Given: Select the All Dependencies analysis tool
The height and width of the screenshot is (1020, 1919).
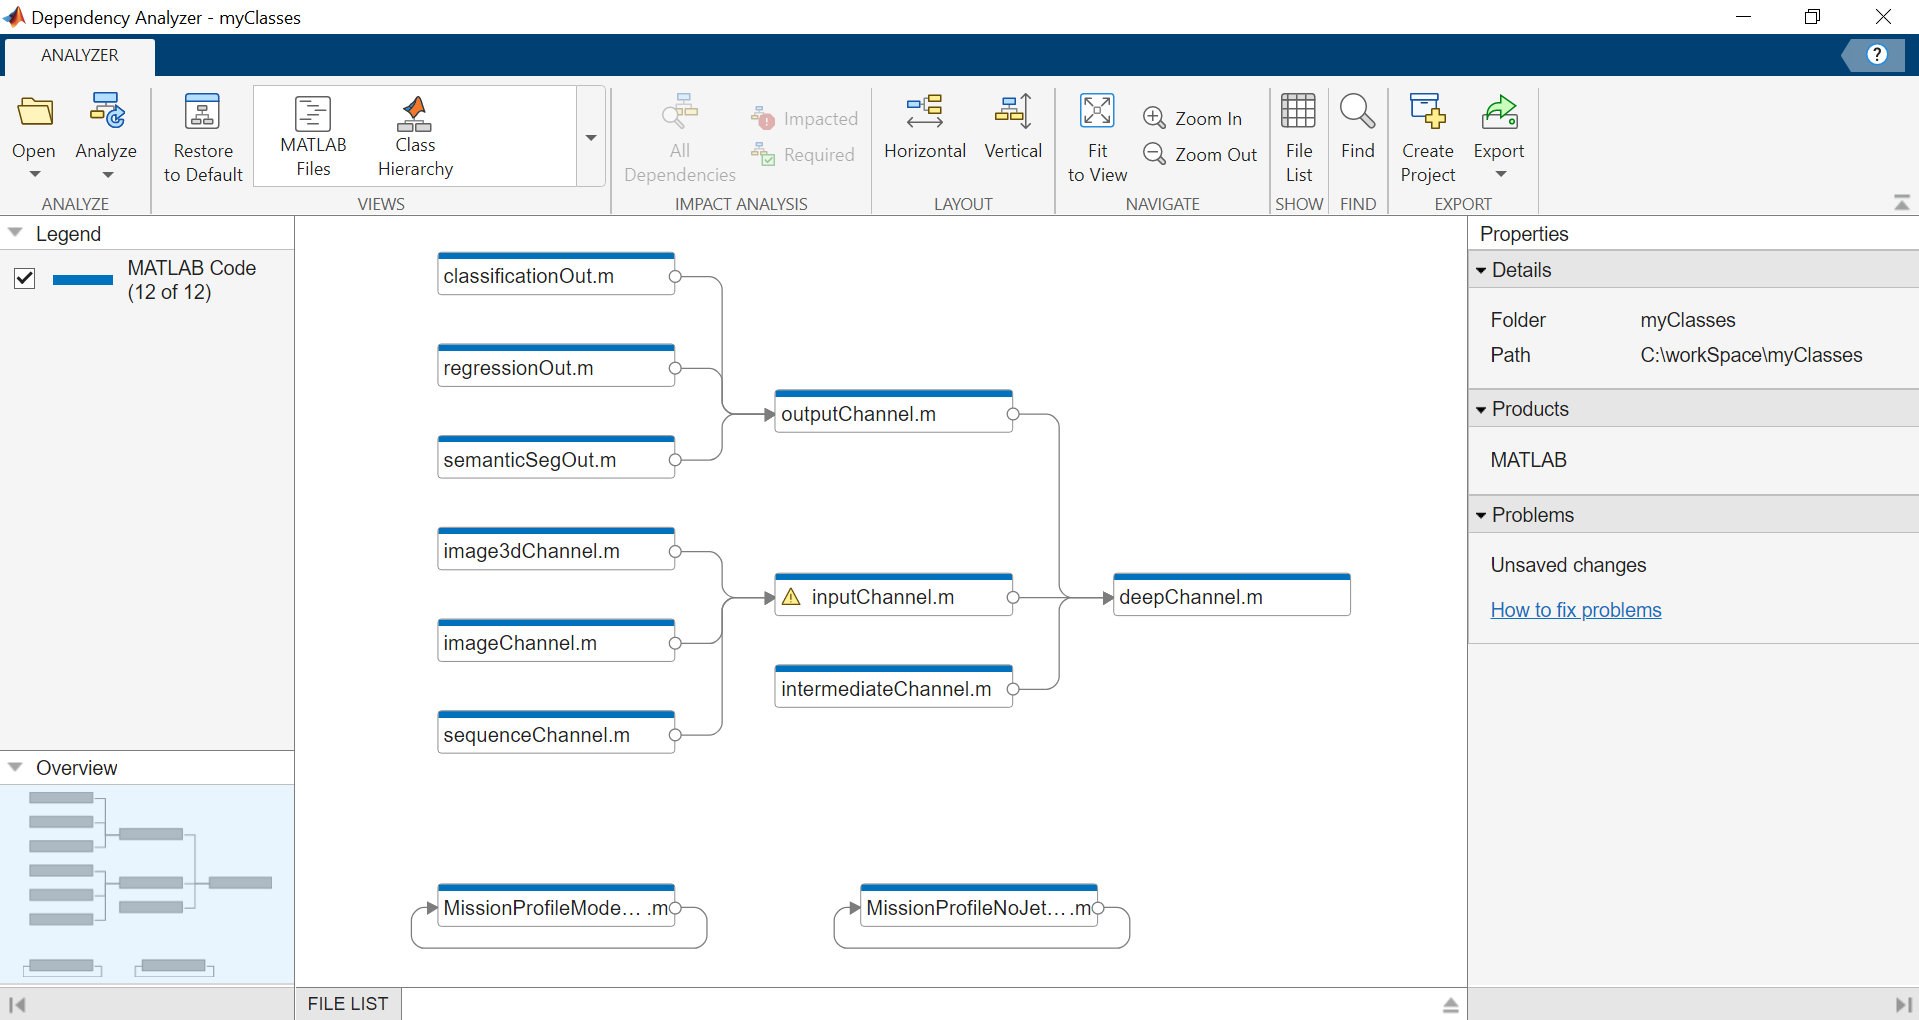Looking at the screenshot, I should [x=679, y=138].
